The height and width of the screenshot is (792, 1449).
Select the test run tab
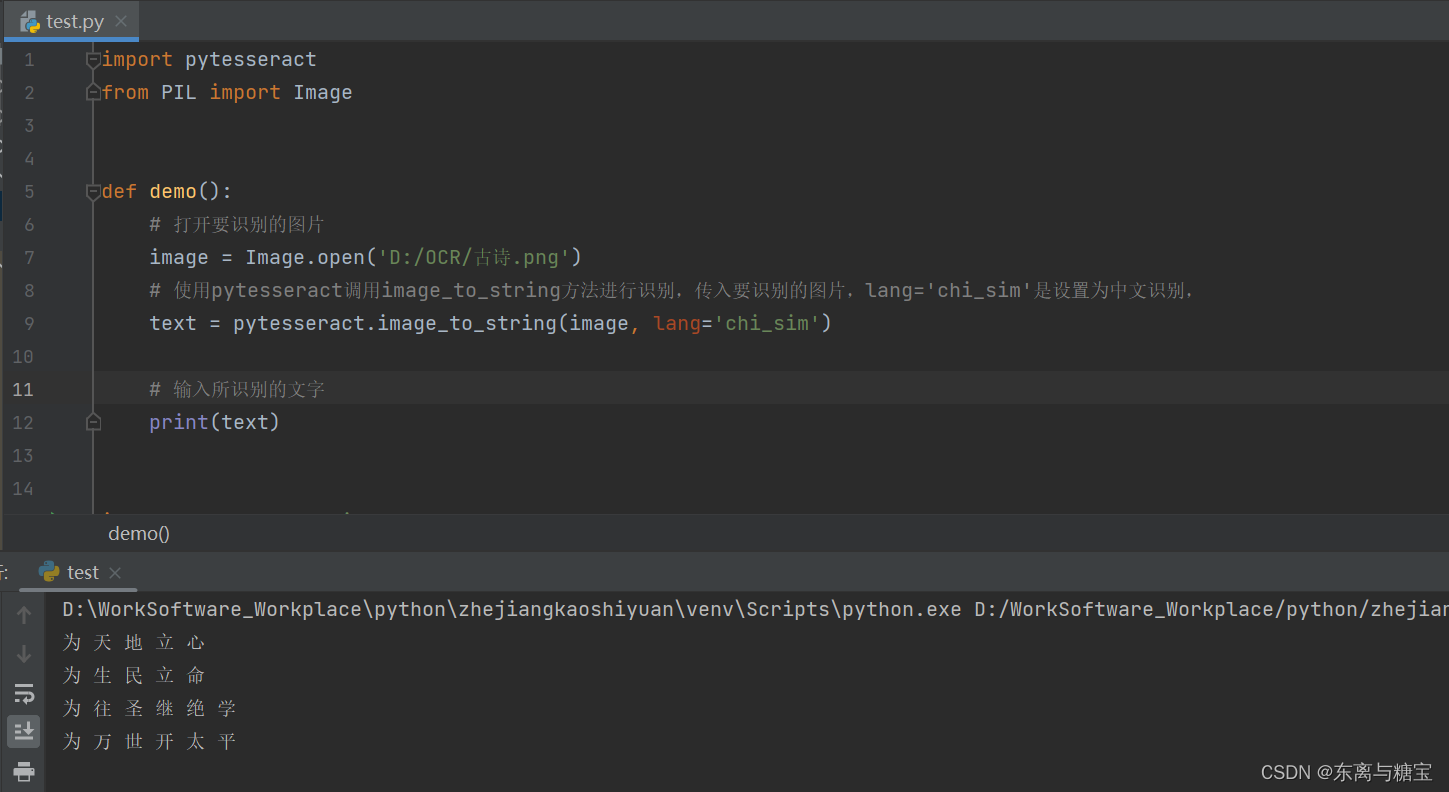click(79, 572)
